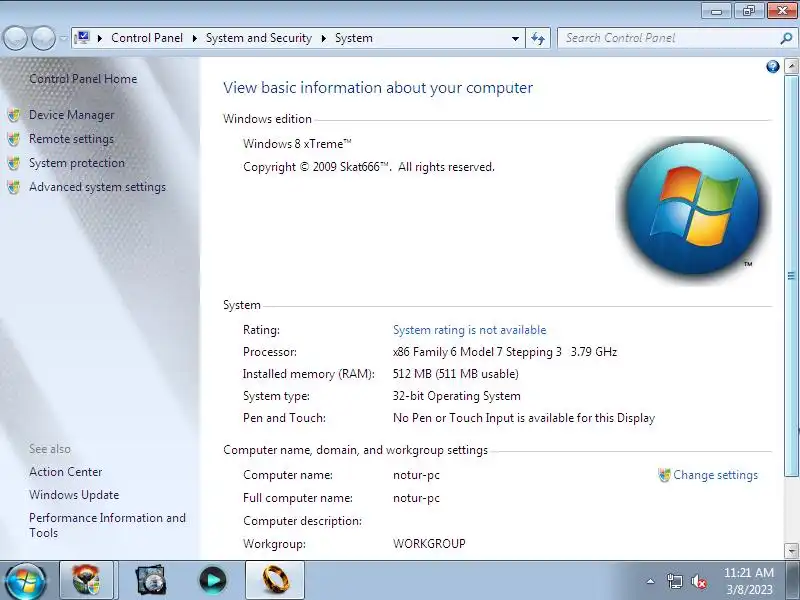Open Remote settings link
800x600 pixels.
(71, 139)
